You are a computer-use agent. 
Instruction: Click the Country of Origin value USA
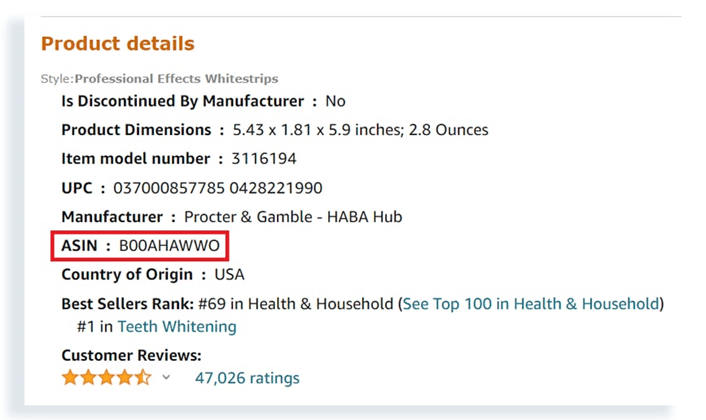pos(229,274)
